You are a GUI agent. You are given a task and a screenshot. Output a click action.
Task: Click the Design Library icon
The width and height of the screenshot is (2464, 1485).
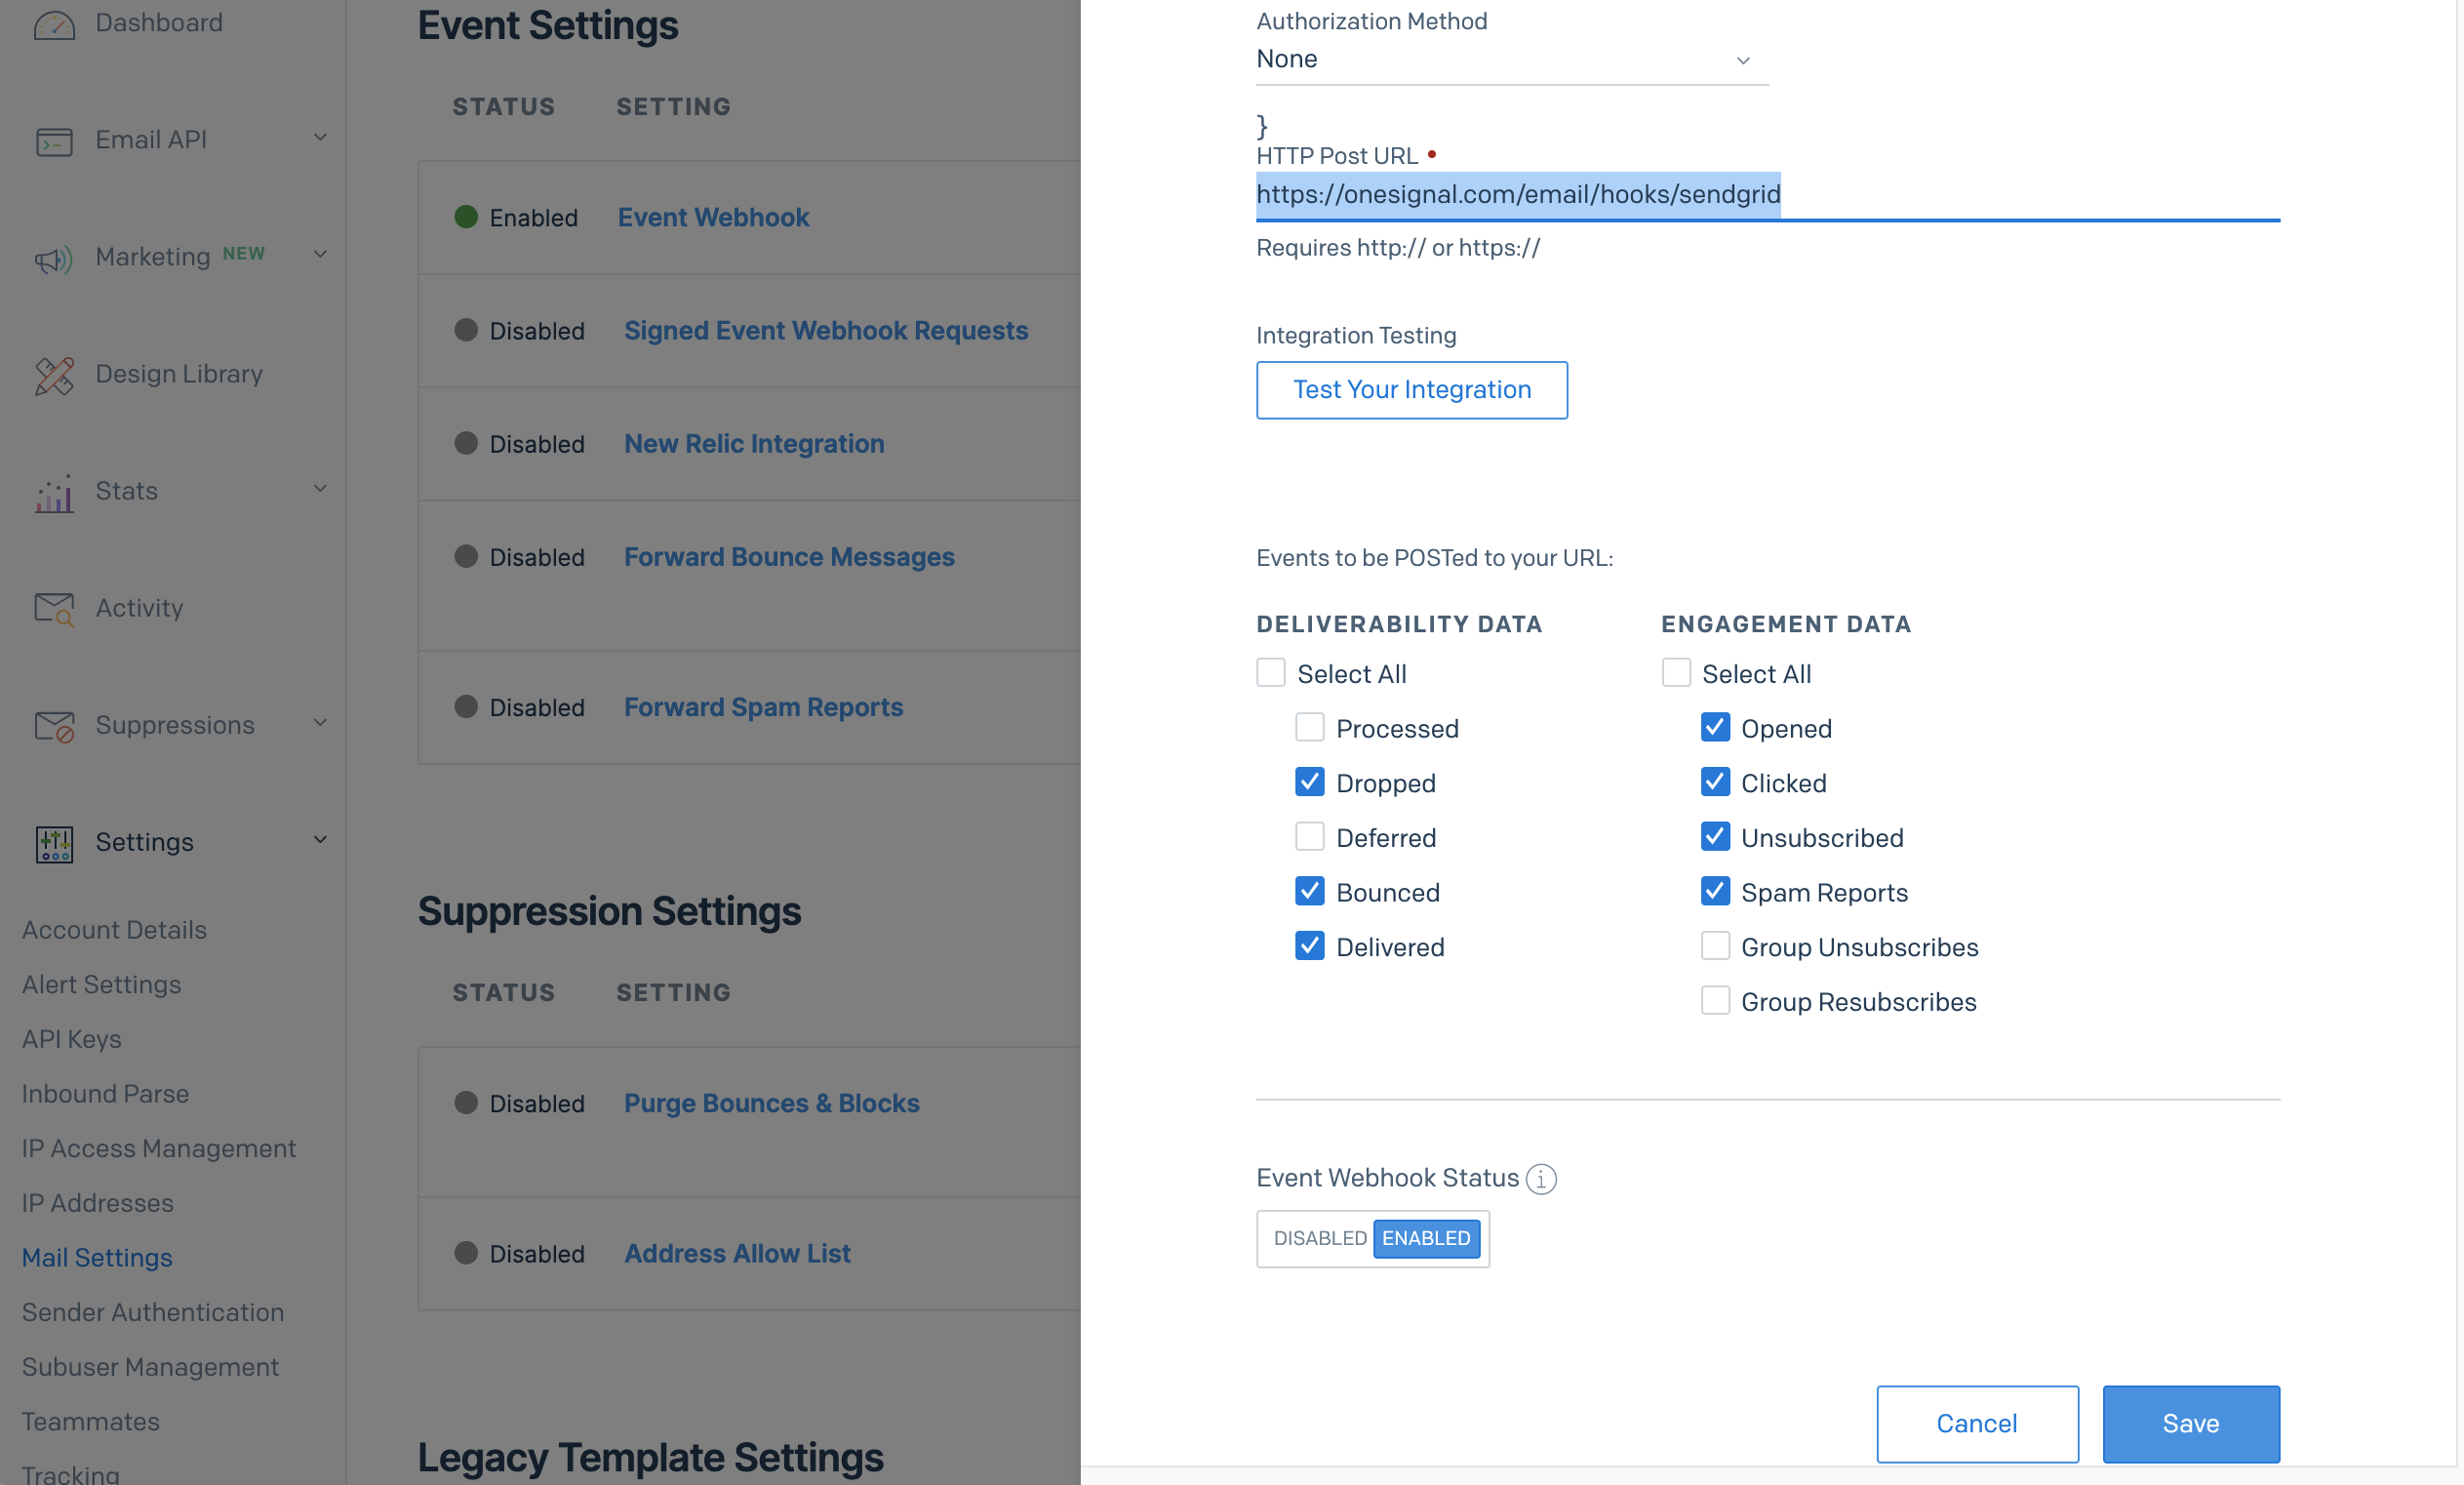[x=54, y=376]
